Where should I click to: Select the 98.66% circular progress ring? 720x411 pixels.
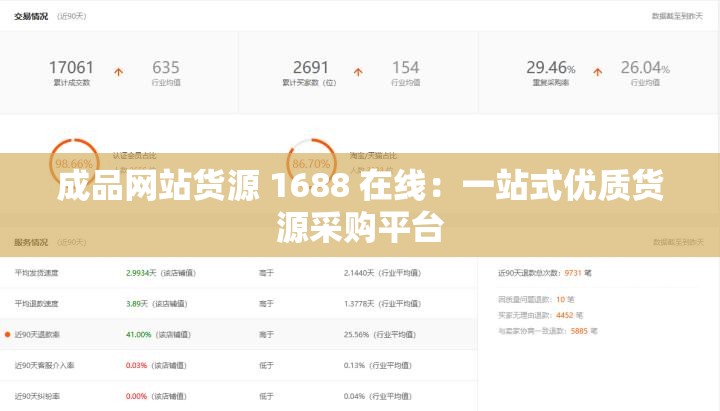coord(74,163)
